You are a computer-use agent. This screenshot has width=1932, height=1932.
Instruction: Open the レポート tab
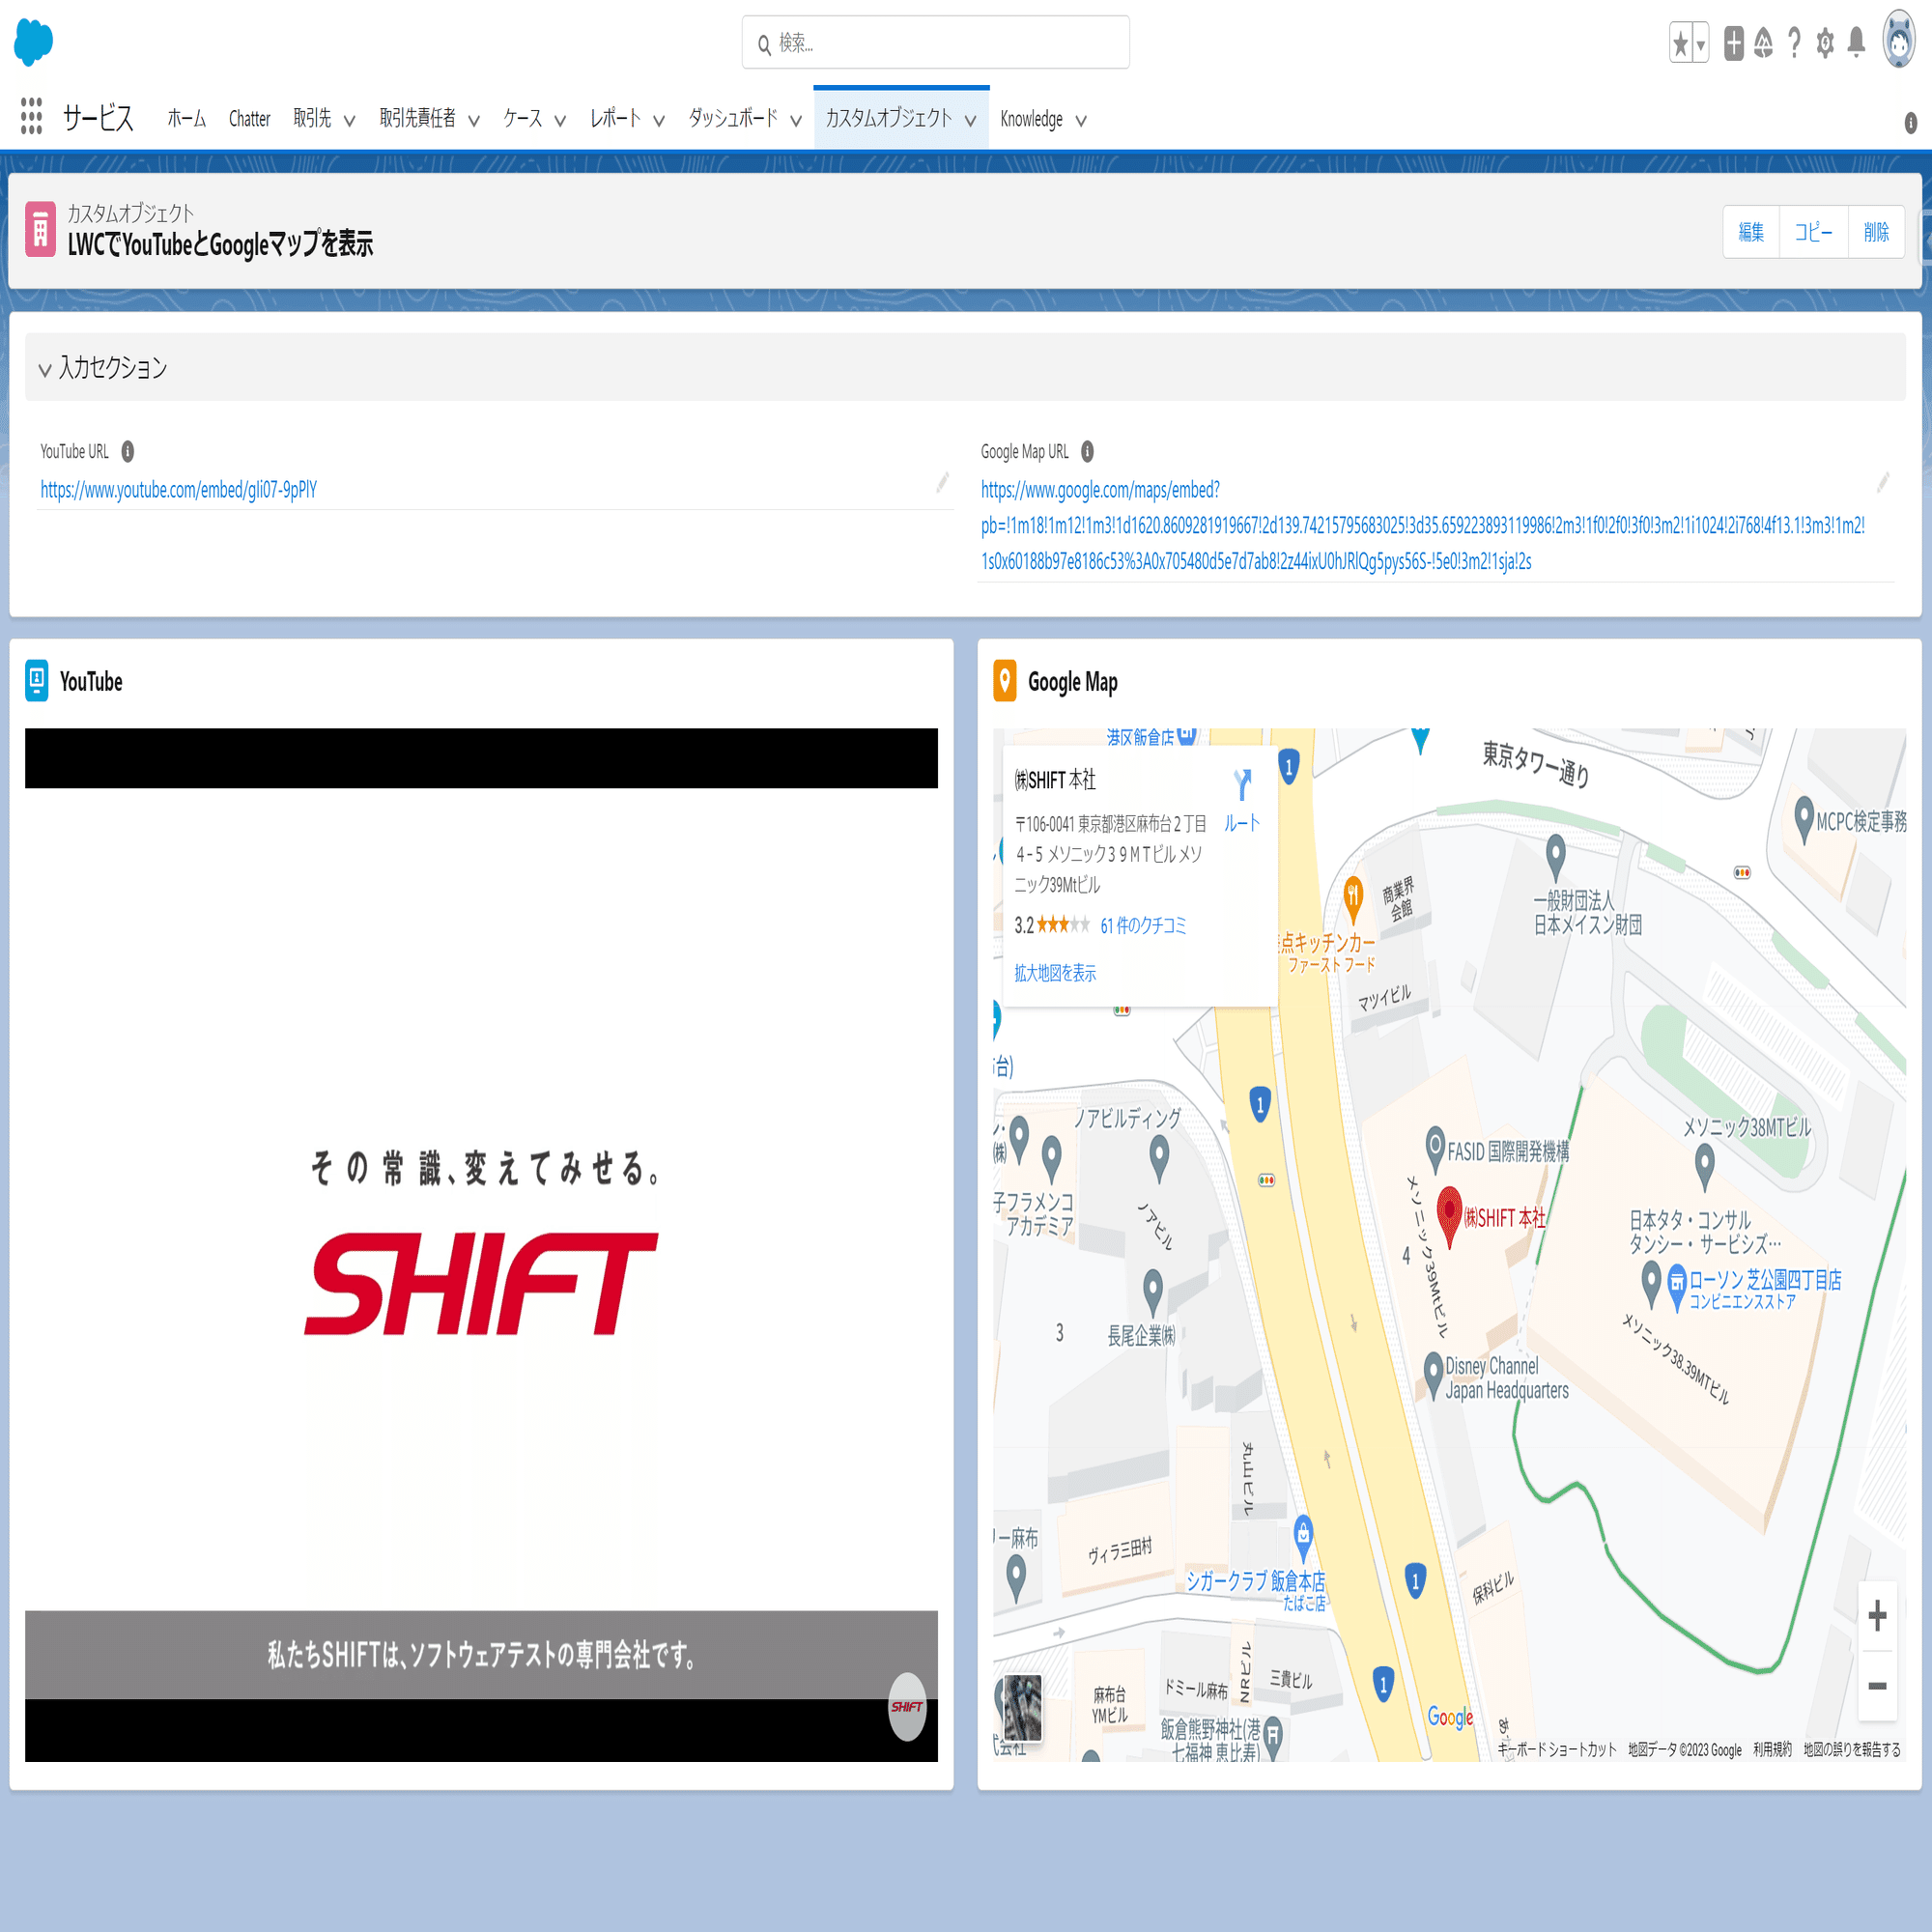[615, 118]
